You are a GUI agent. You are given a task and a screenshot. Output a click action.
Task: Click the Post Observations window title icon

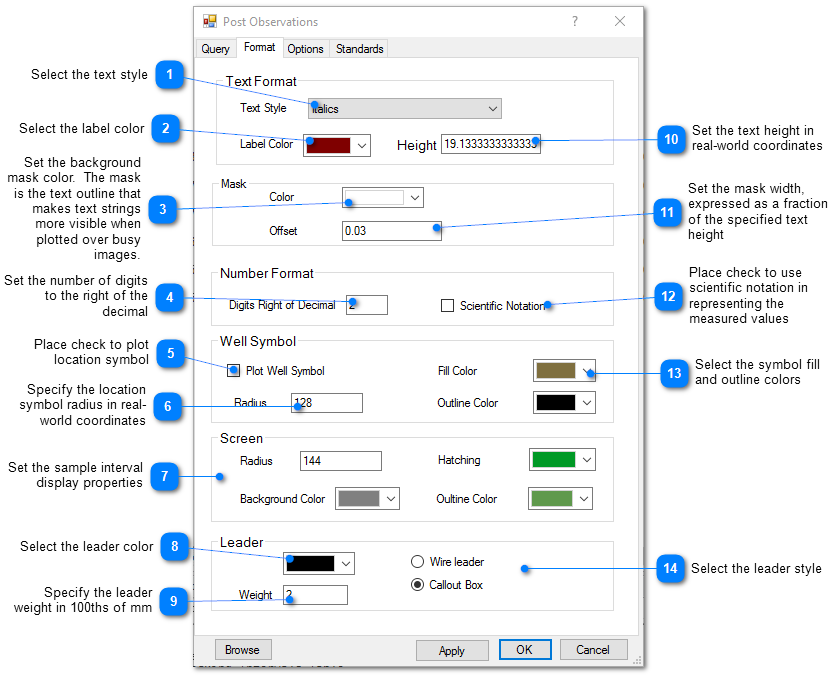(x=210, y=21)
